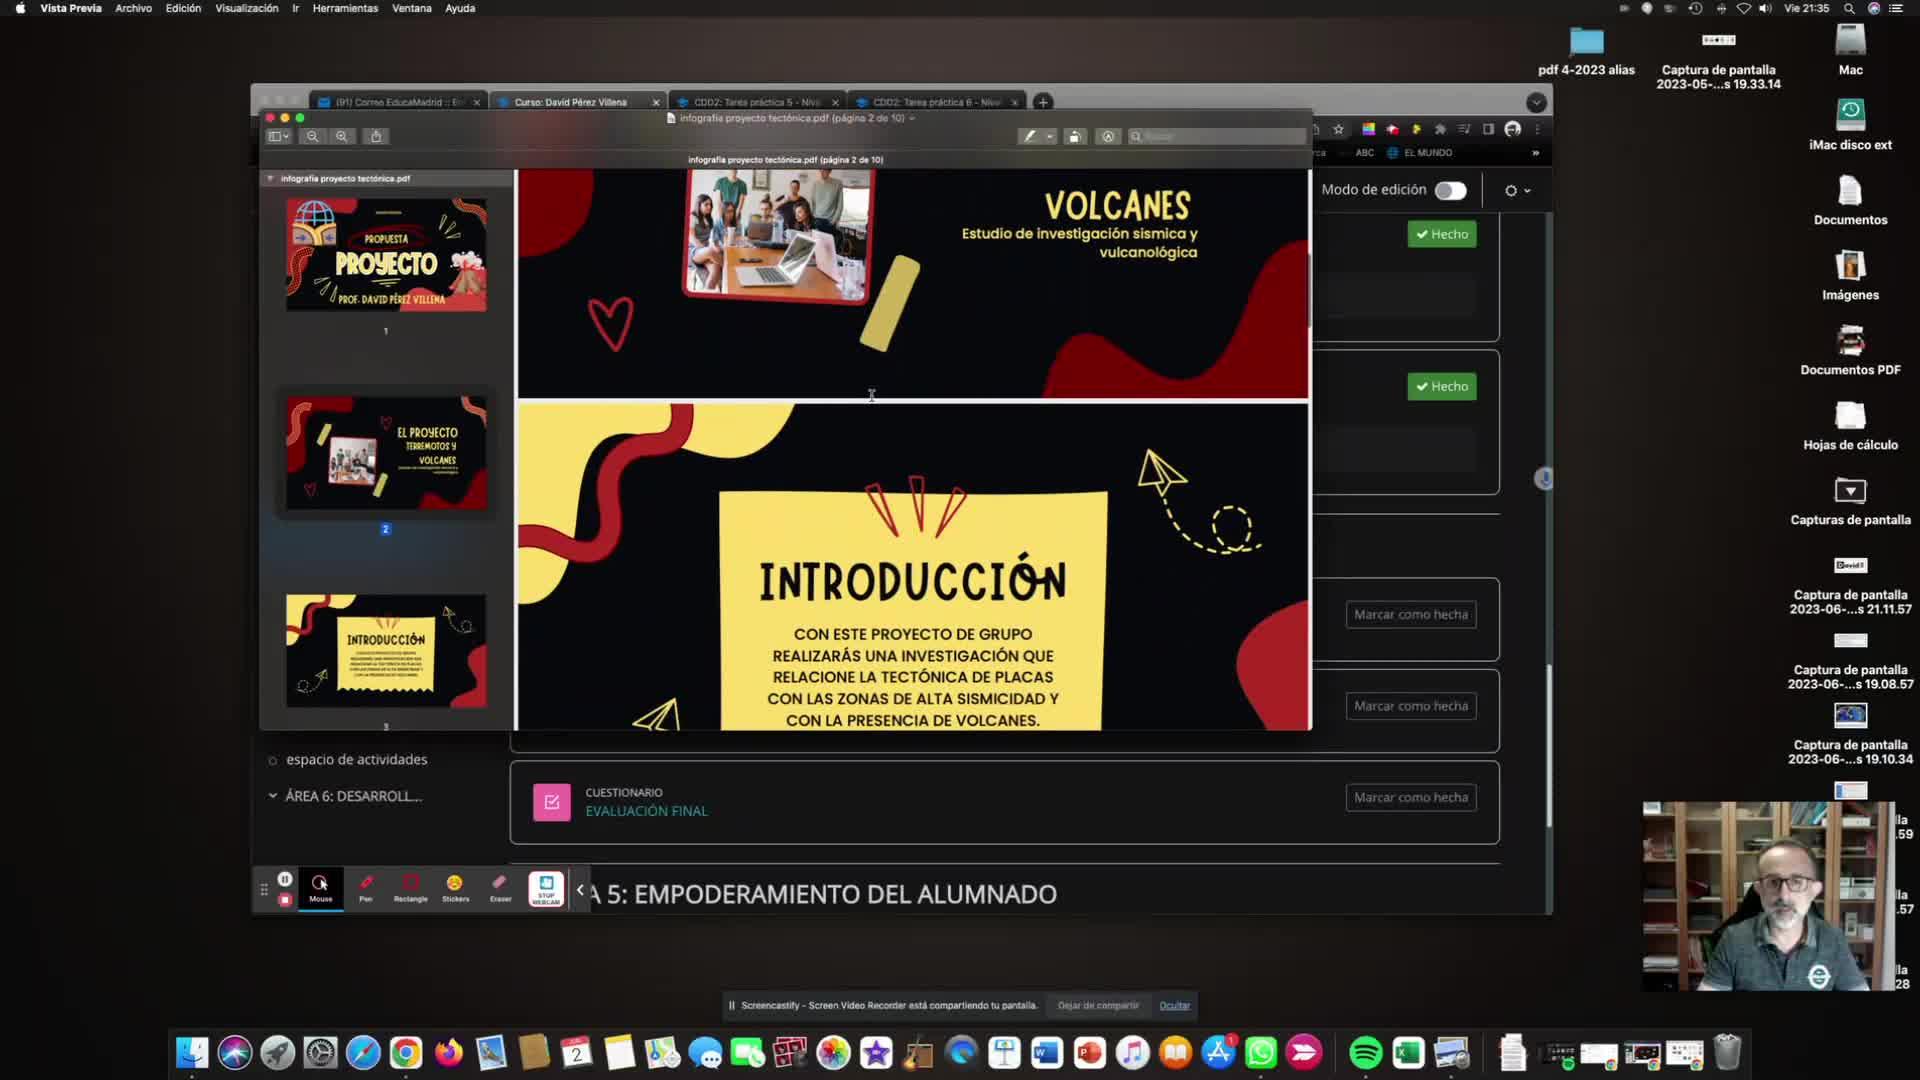Screen dimensions: 1920x1080
Task: Open the Stickers tool
Action: (455, 886)
